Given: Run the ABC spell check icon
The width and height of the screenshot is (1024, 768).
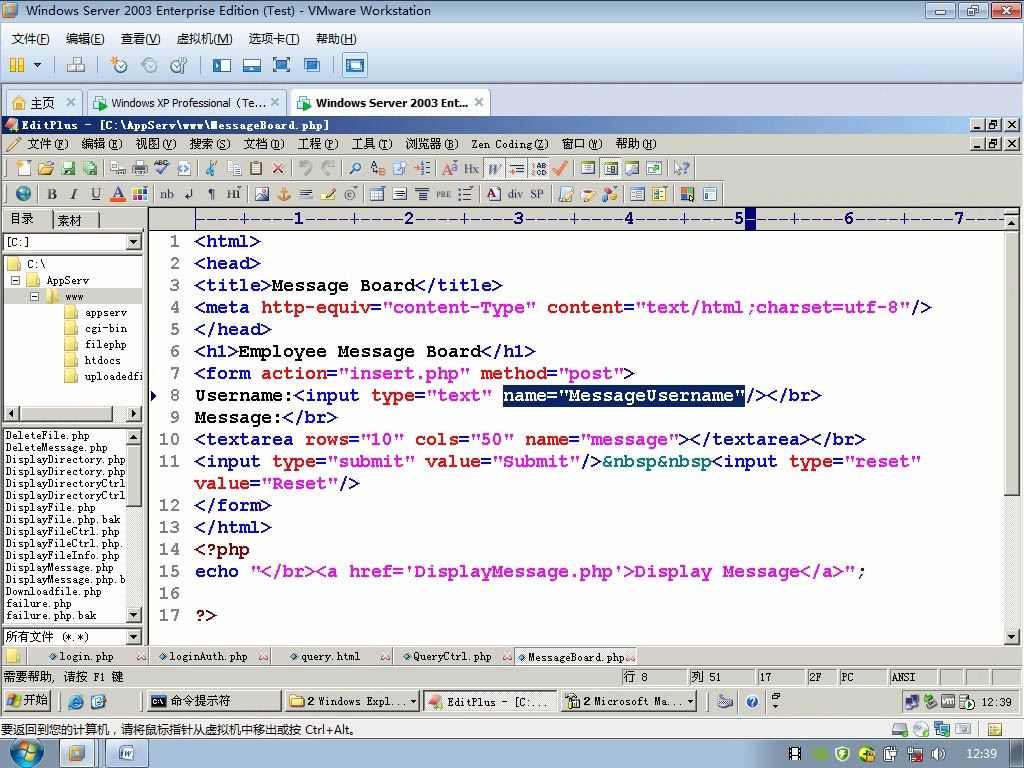Looking at the screenshot, I should (161, 168).
